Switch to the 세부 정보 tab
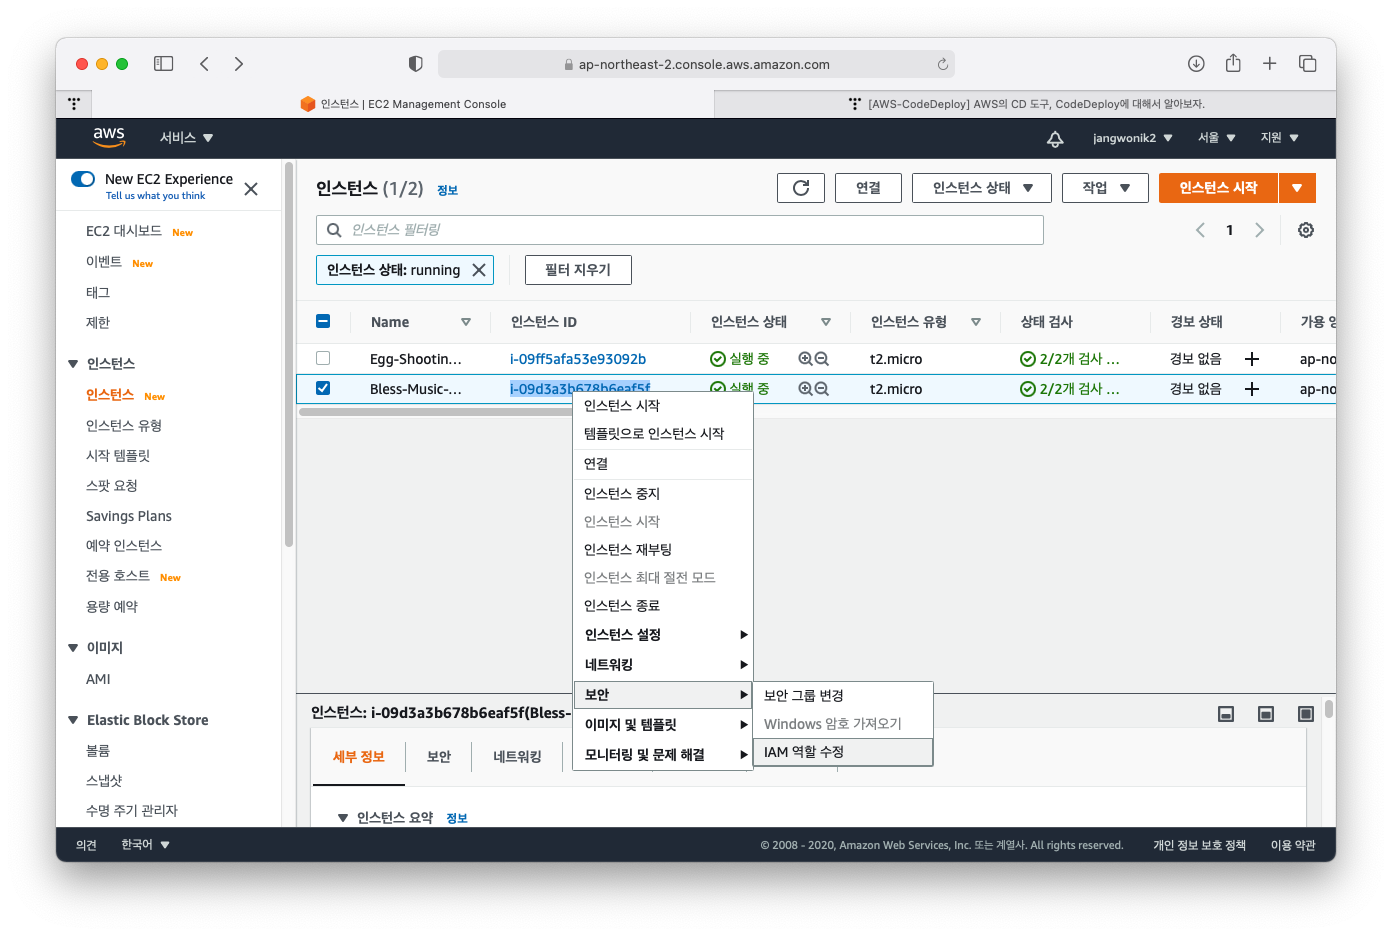Image resolution: width=1392 pixels, height=936 pixels. 359,757
